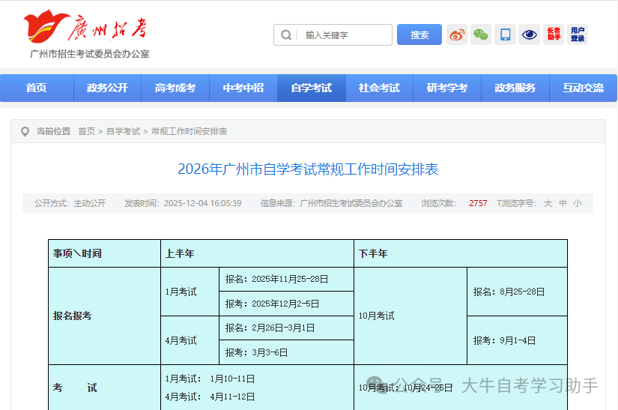Expand the 中考中招 navigation menu

pyautogui.click(x=243, y=88)
